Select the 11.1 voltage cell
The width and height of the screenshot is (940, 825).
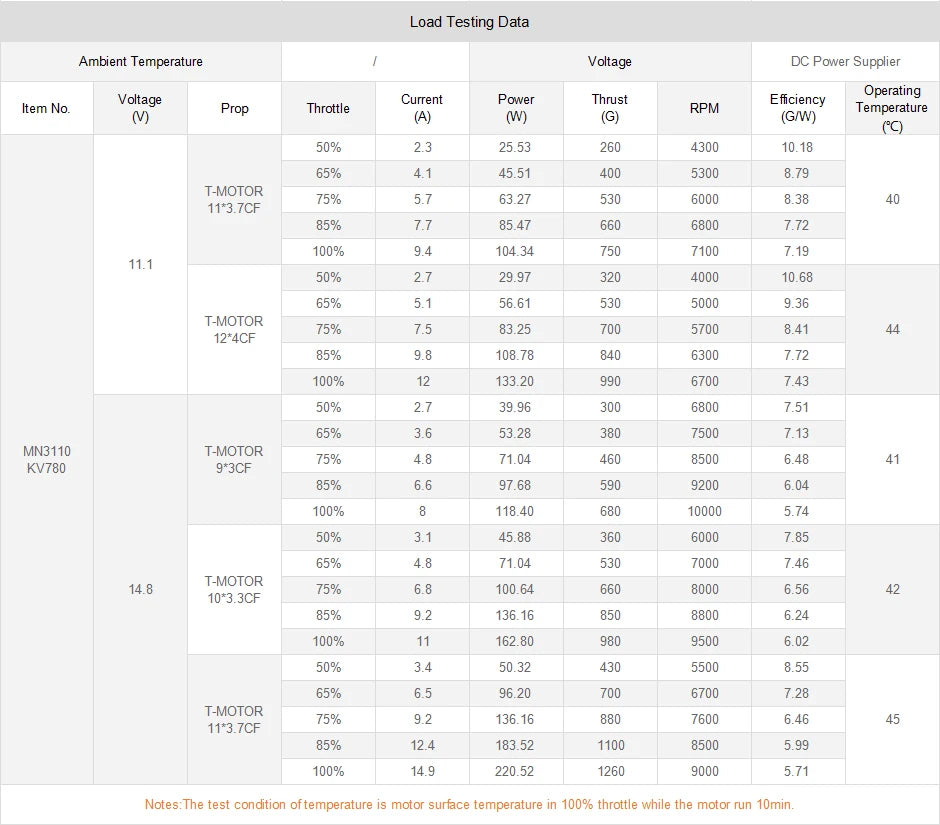140,265
